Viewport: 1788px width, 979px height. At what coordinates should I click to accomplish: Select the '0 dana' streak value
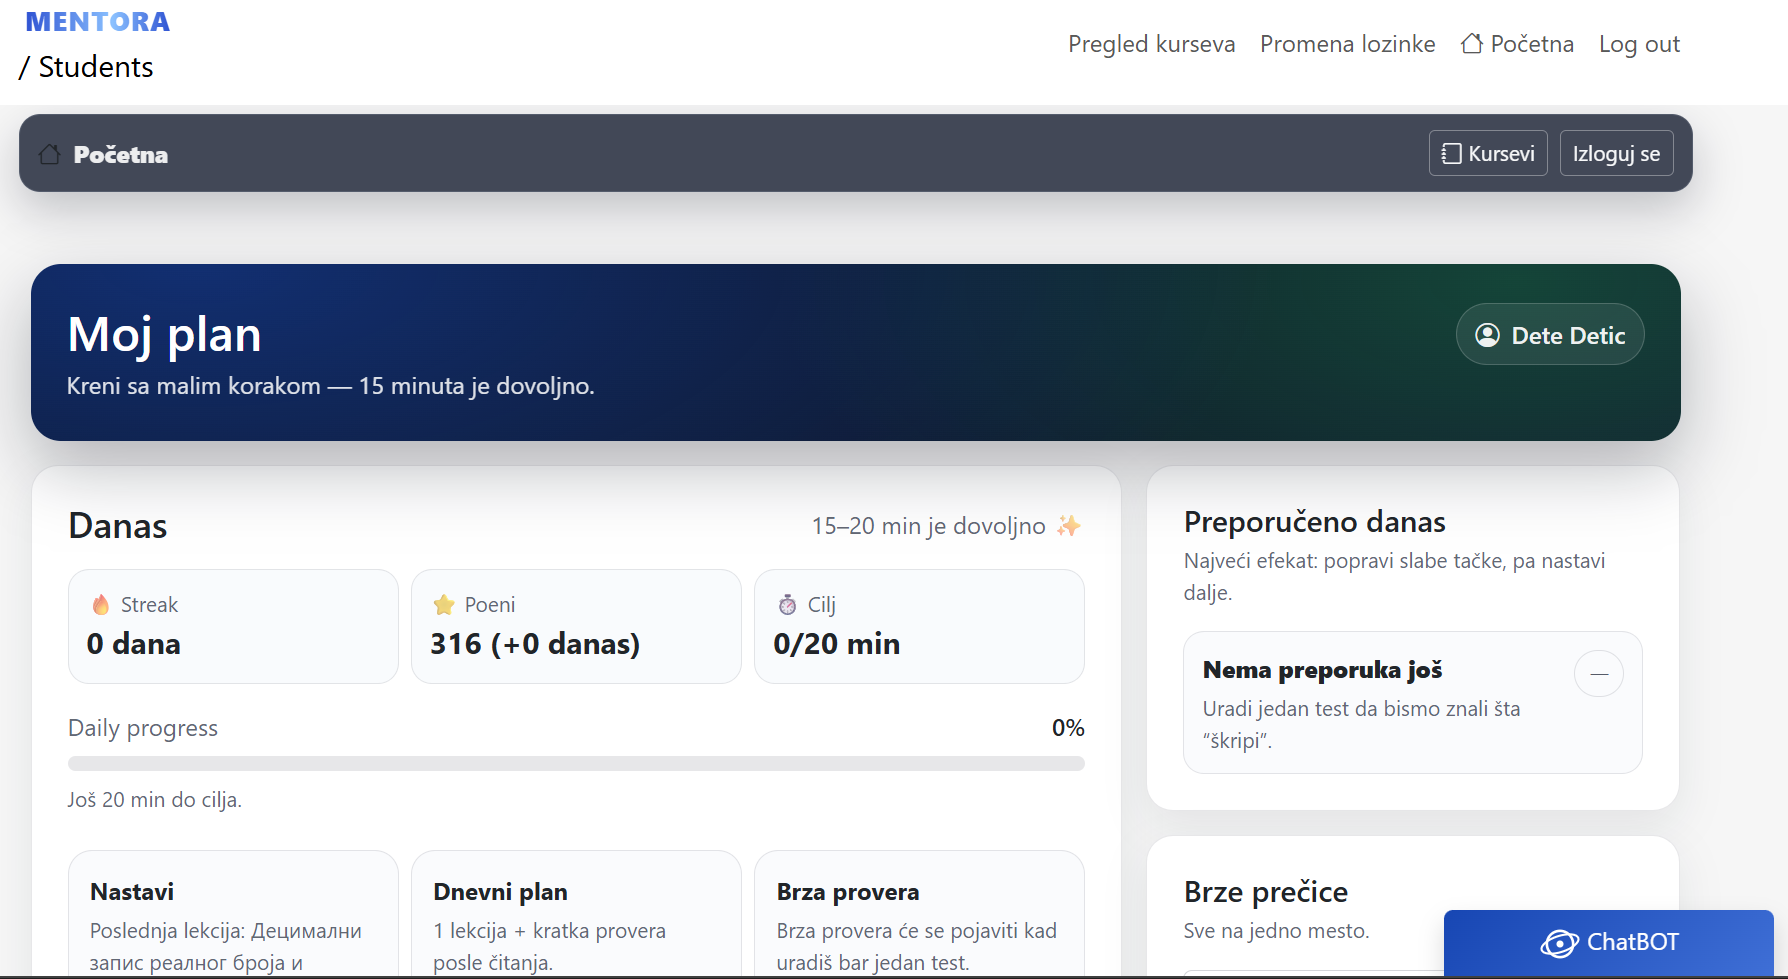[x=133, y=644]
